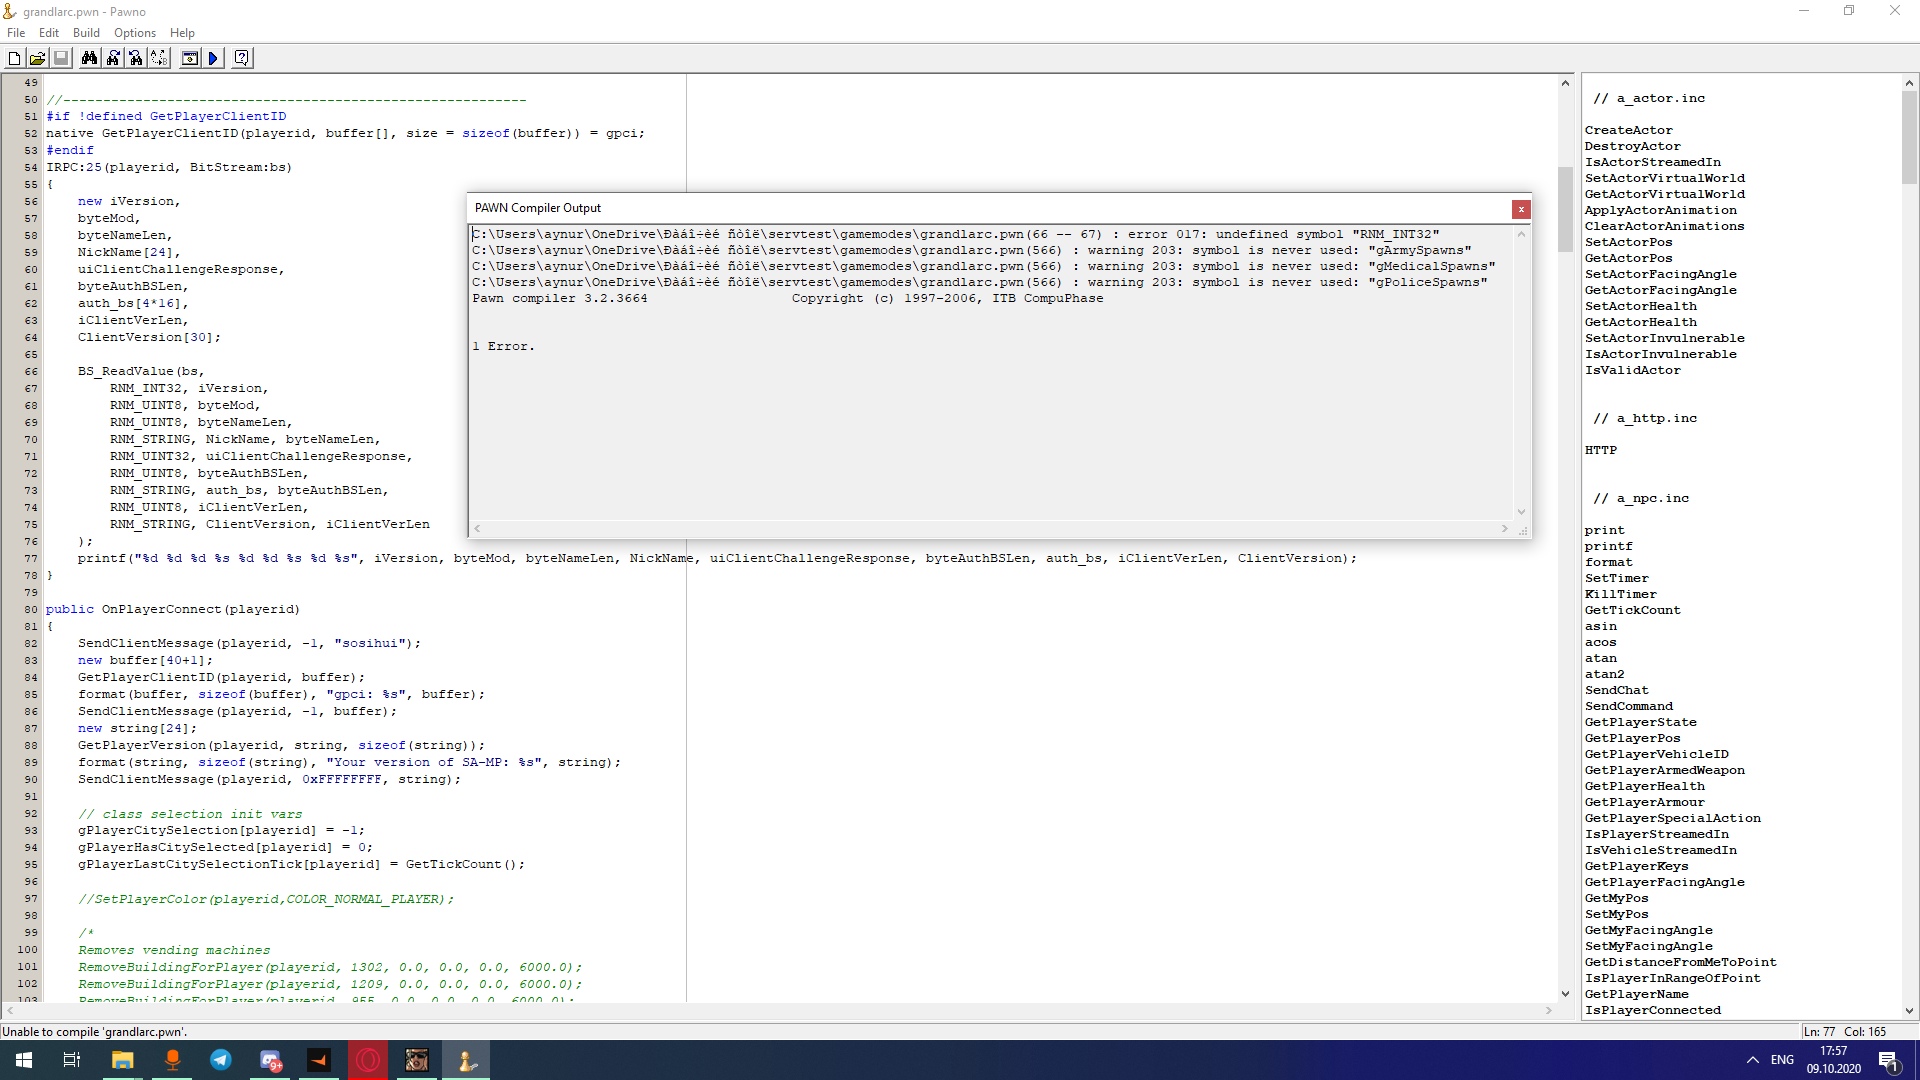The height and width of the screenshot is (1080, 1920).
Task: Select HTTP in the function list
Action: (1600, 450)
